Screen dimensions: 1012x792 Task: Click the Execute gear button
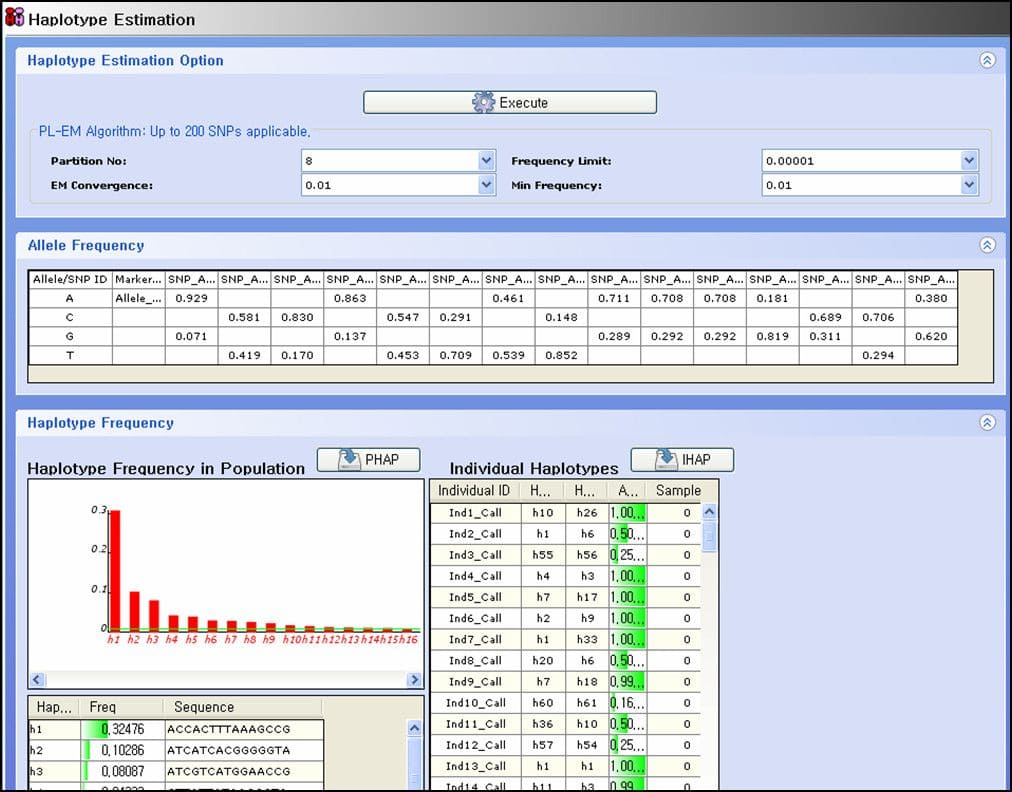[509, 102]
